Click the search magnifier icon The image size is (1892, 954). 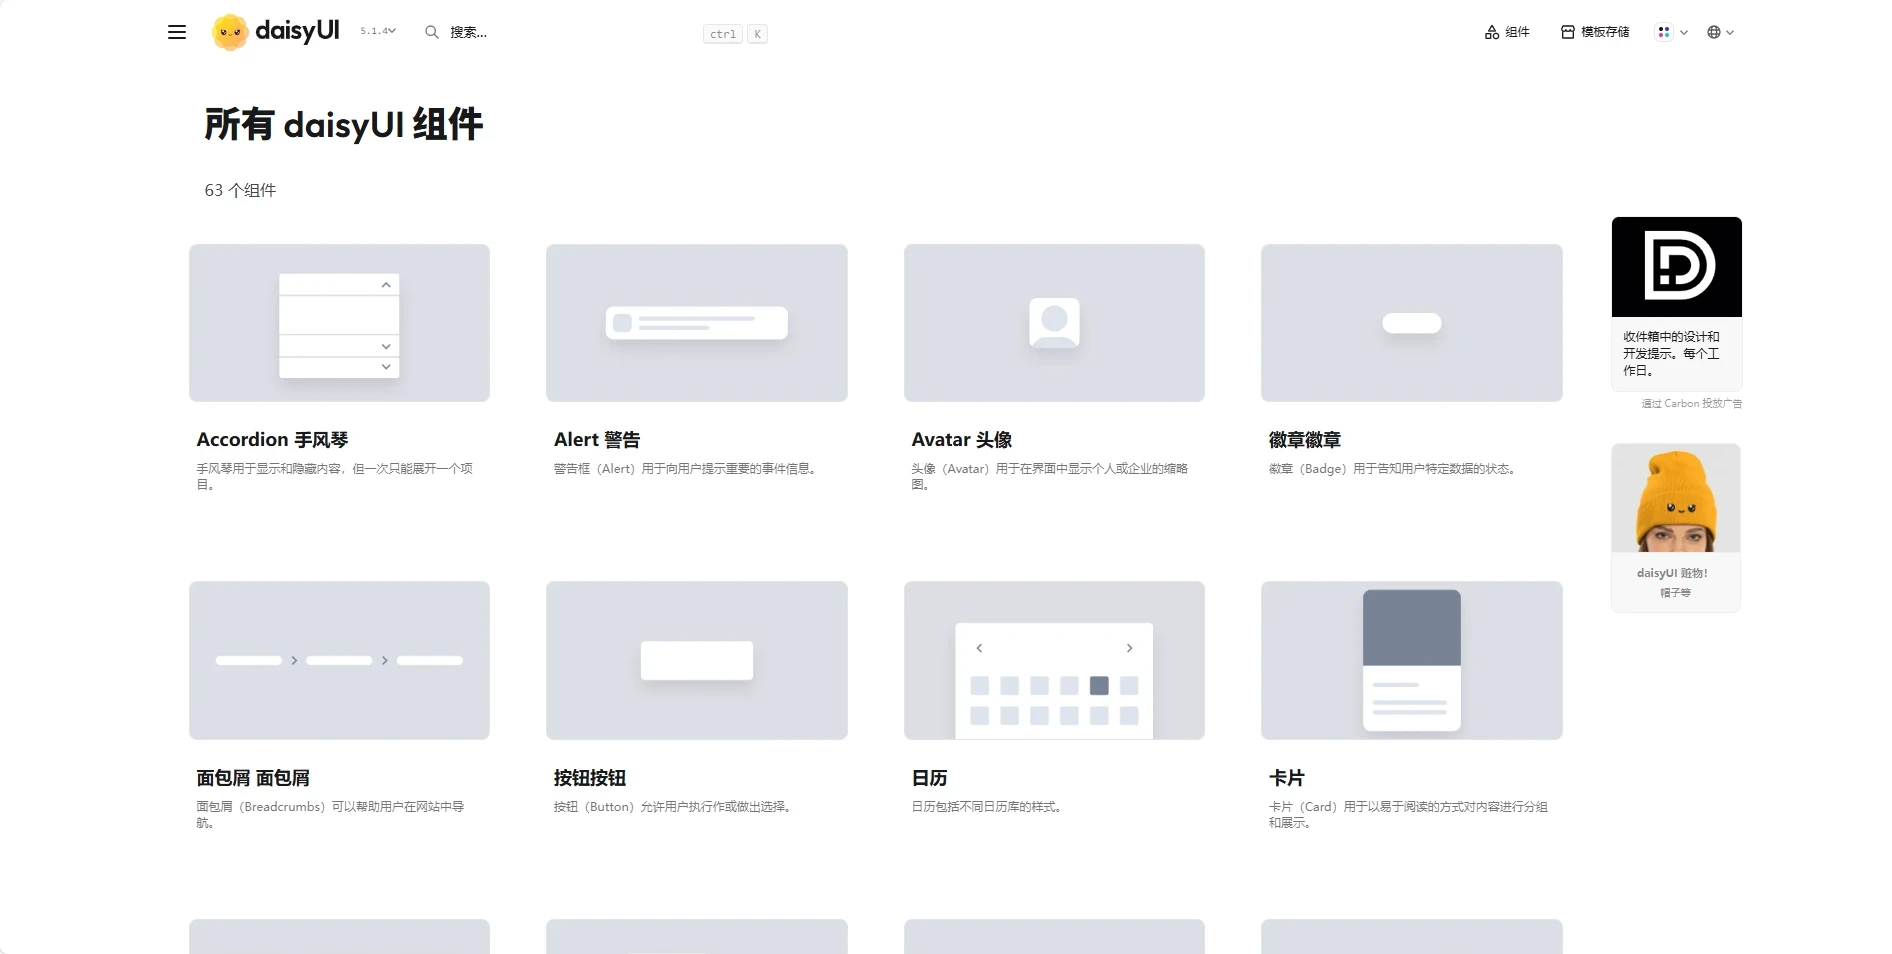[x=430, y=32]
